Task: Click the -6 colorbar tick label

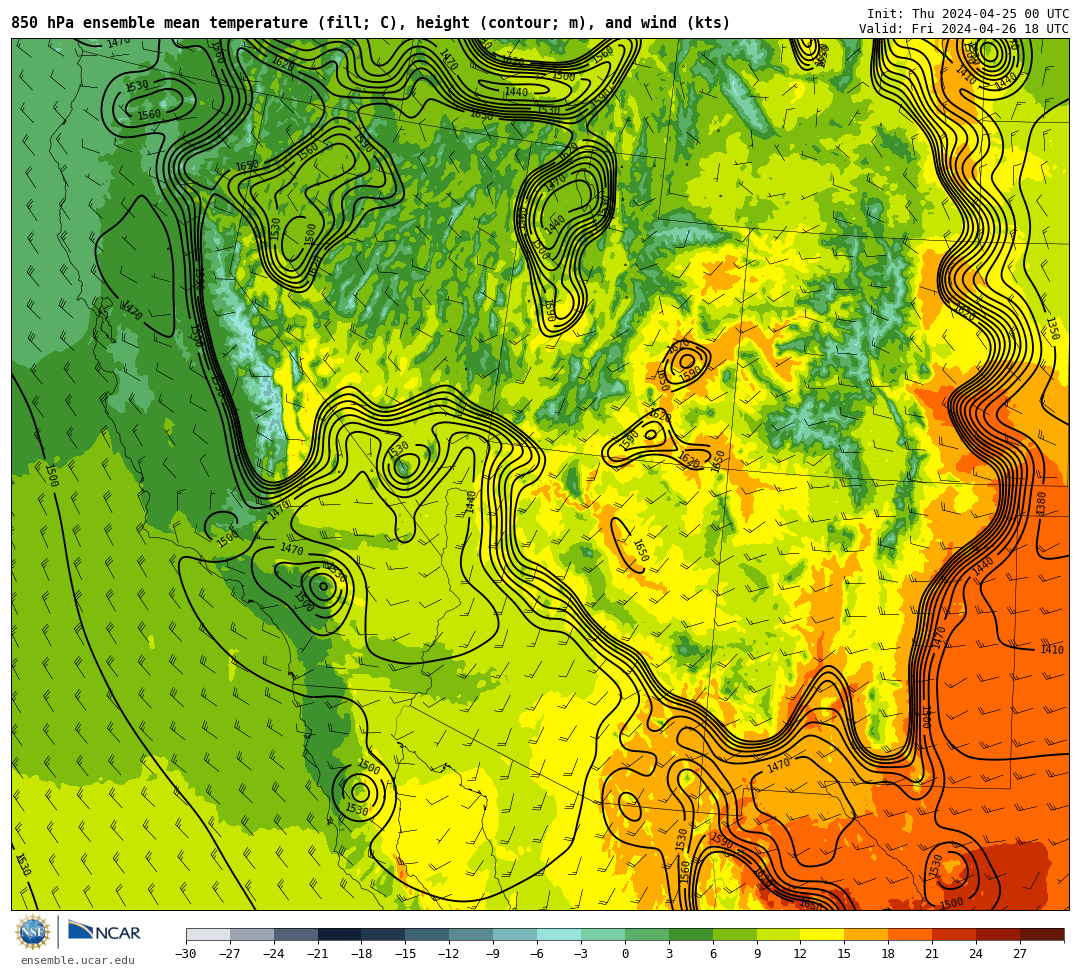Action: 535,954
